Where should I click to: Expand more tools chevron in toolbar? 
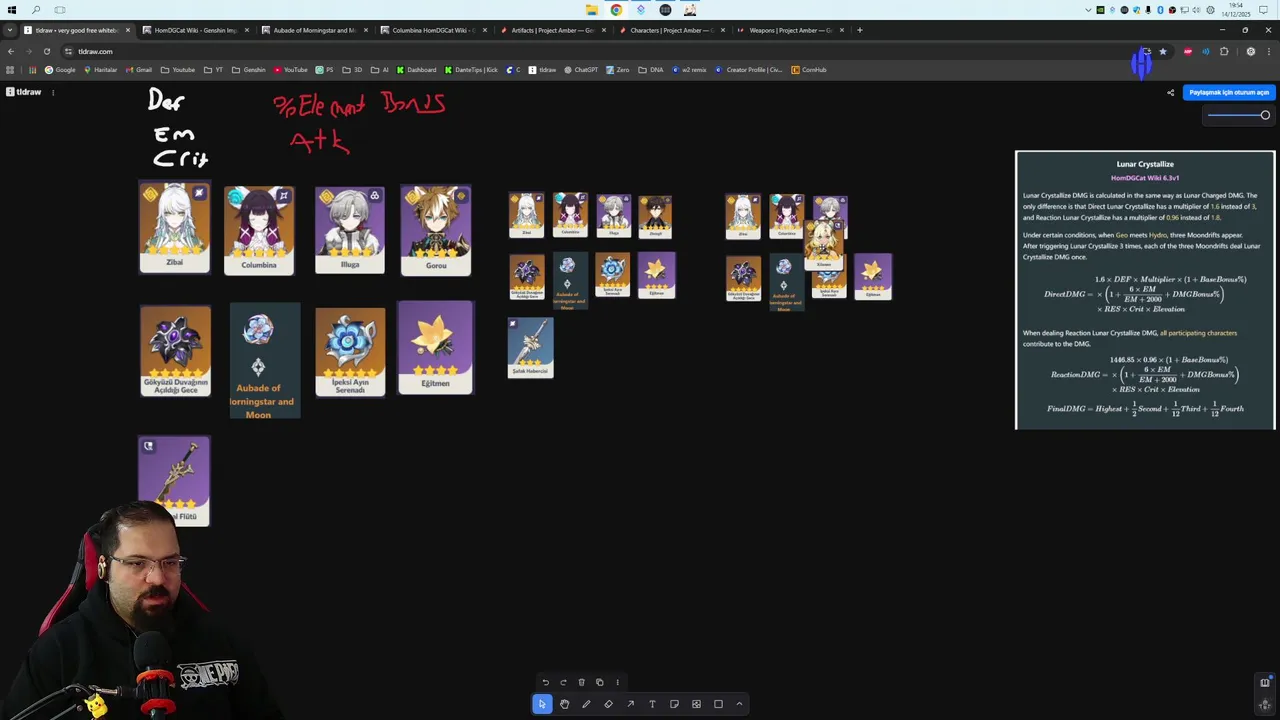click(x=739, y=704)
